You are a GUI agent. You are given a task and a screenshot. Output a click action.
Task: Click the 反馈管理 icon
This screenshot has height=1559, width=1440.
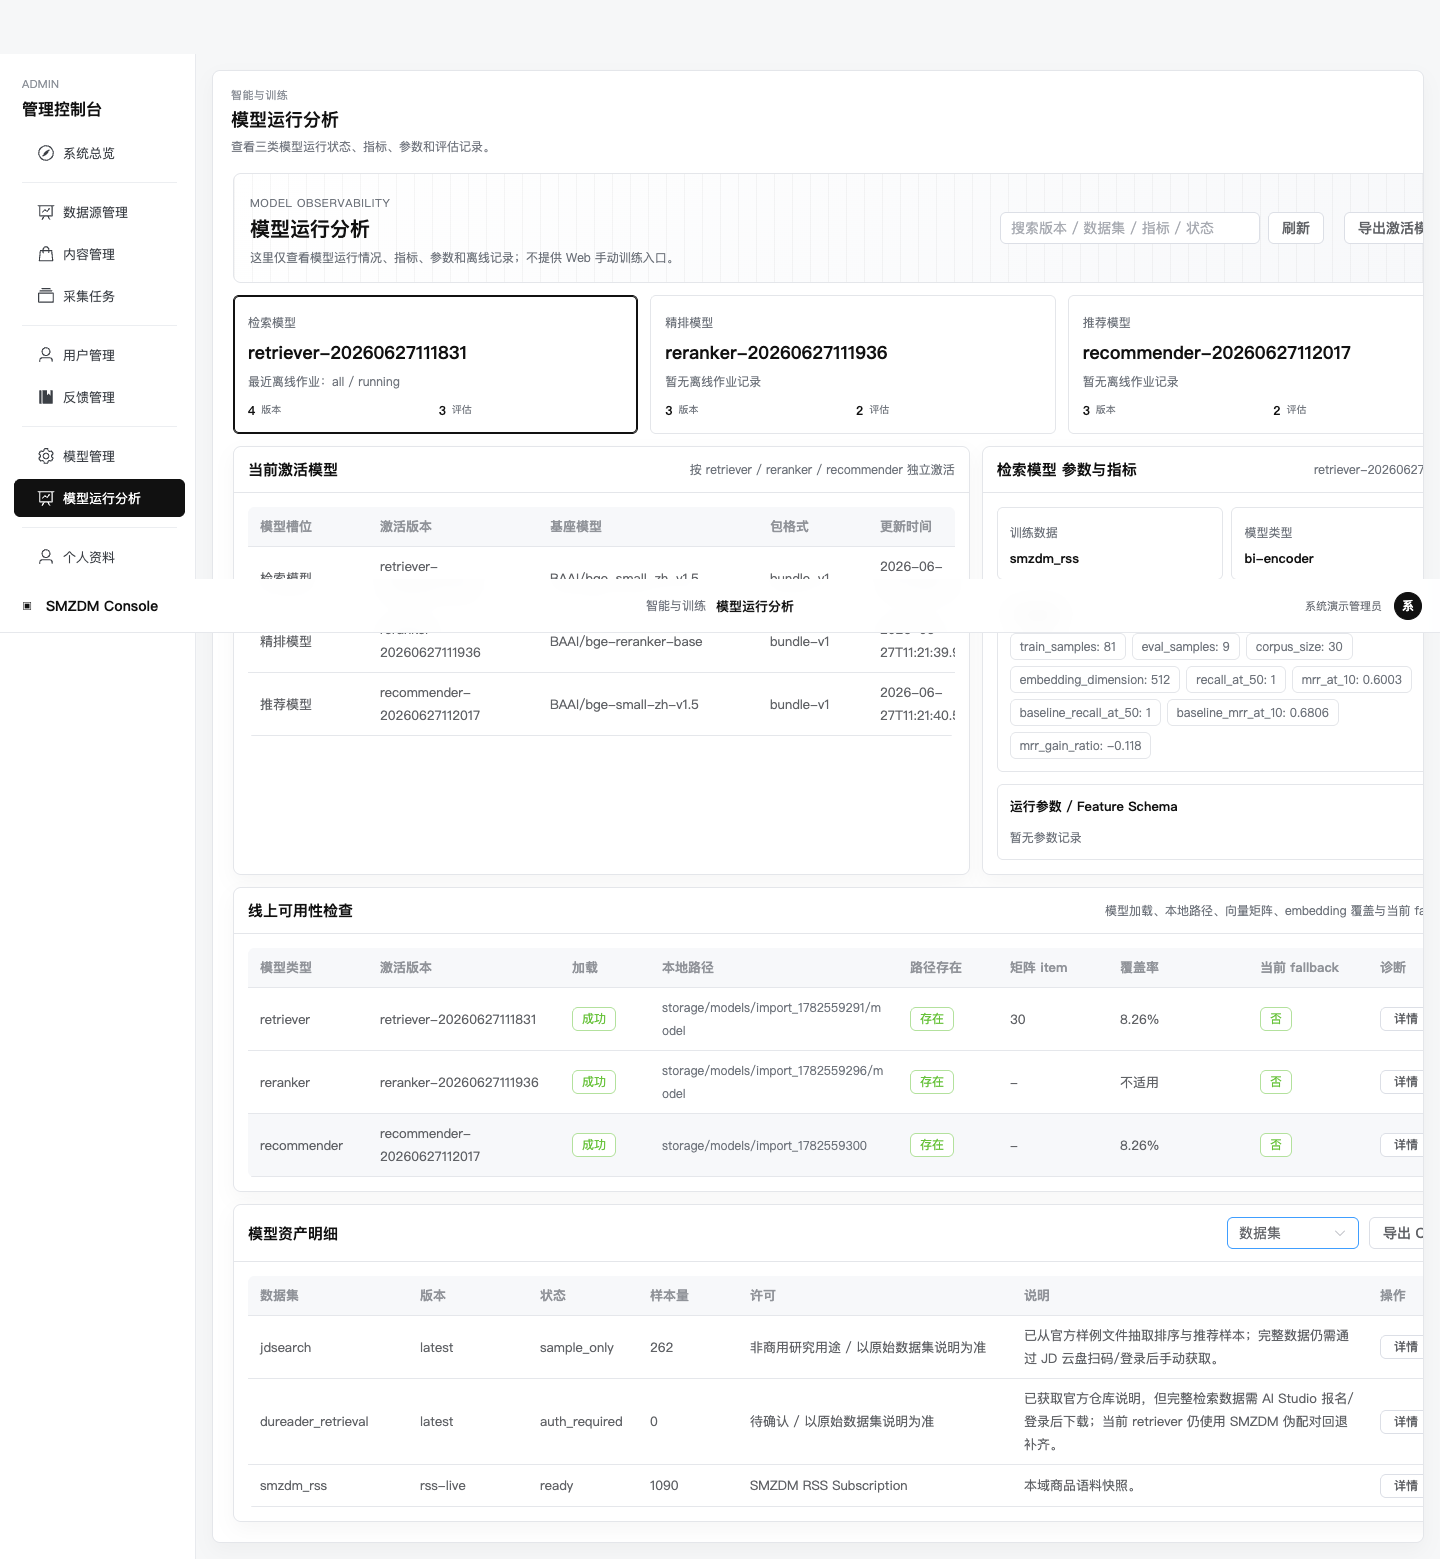click(46, 397)
